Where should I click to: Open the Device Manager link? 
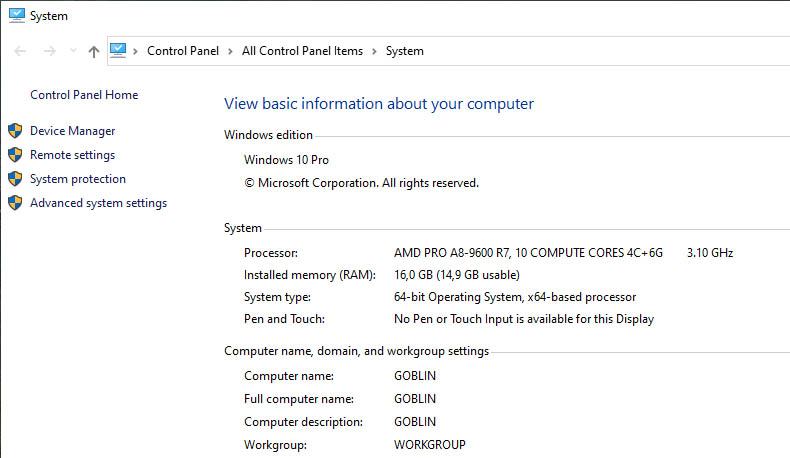point(72,131)
